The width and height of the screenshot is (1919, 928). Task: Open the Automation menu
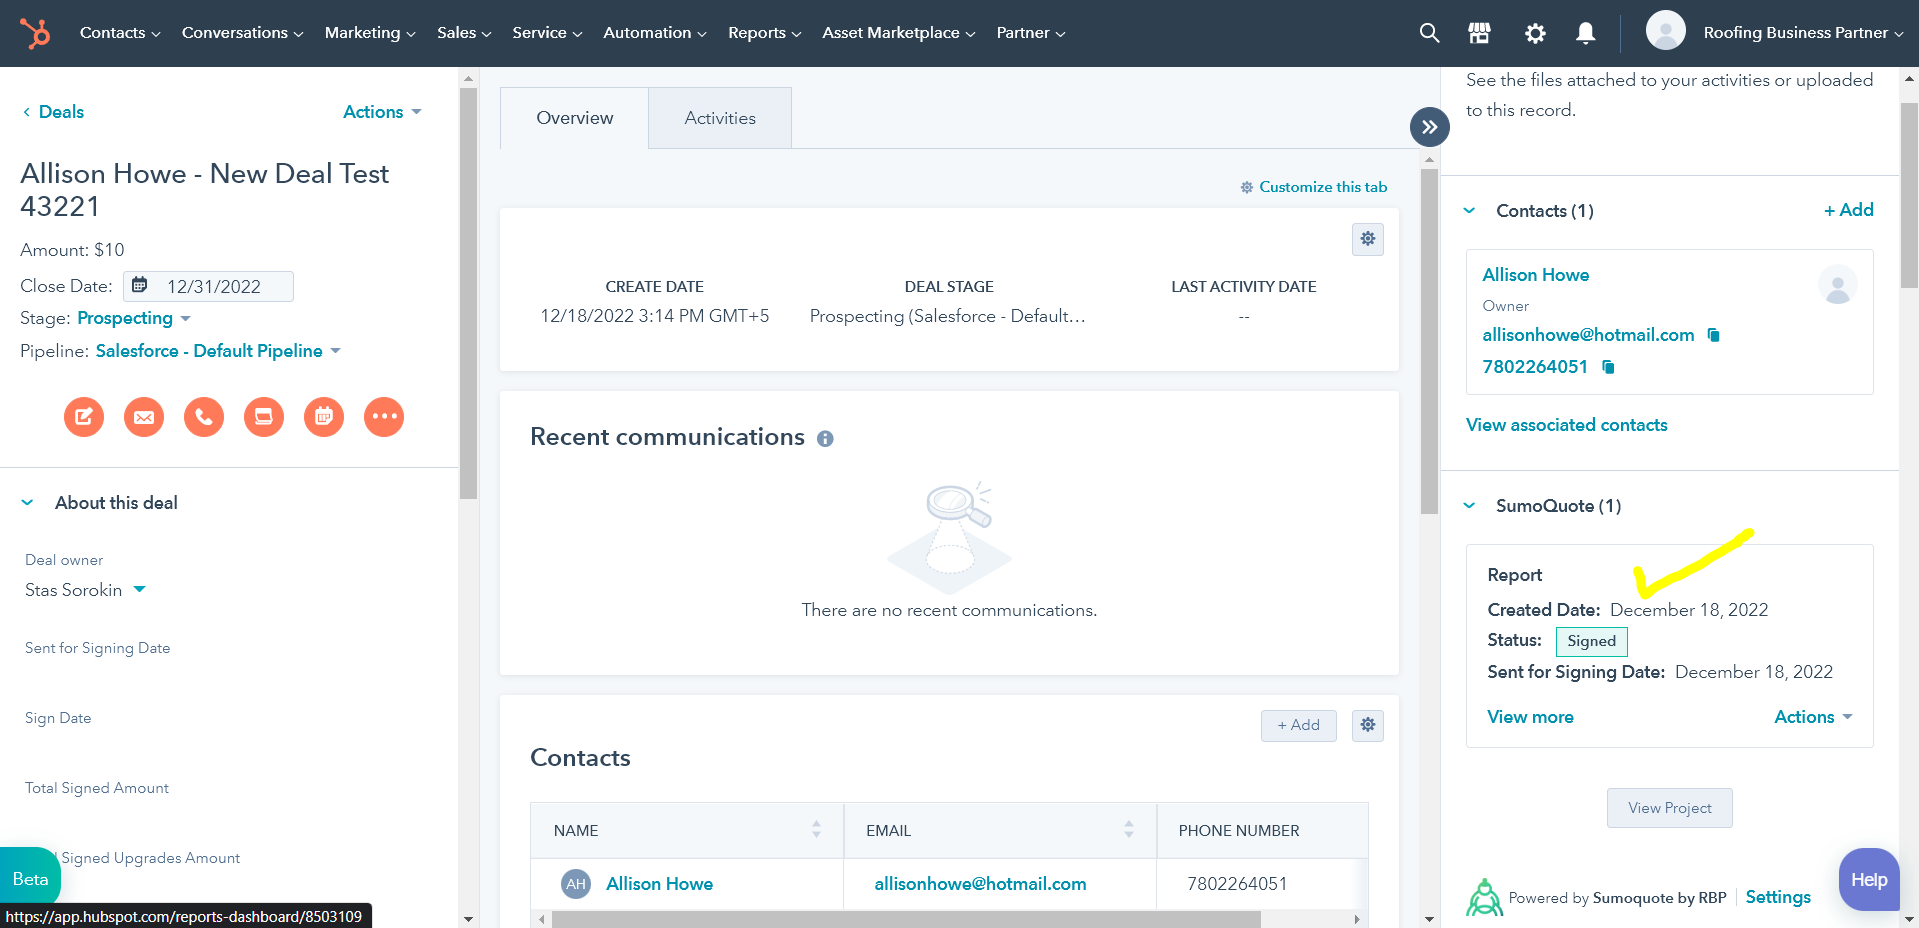point(655,33)
